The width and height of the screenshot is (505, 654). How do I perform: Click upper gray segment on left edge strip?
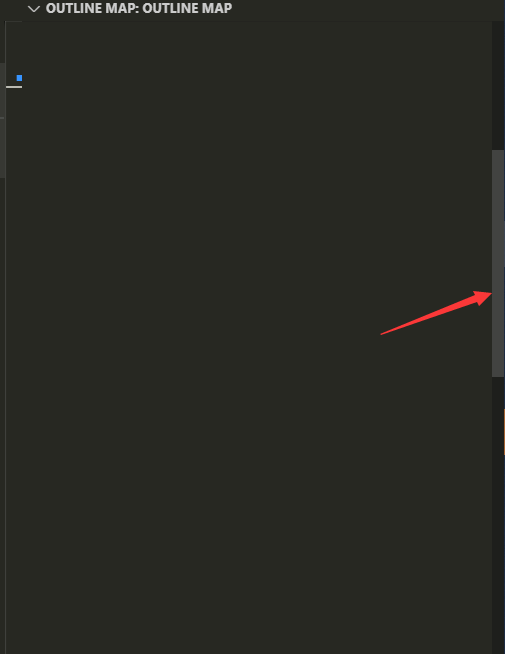coord(2,90)
